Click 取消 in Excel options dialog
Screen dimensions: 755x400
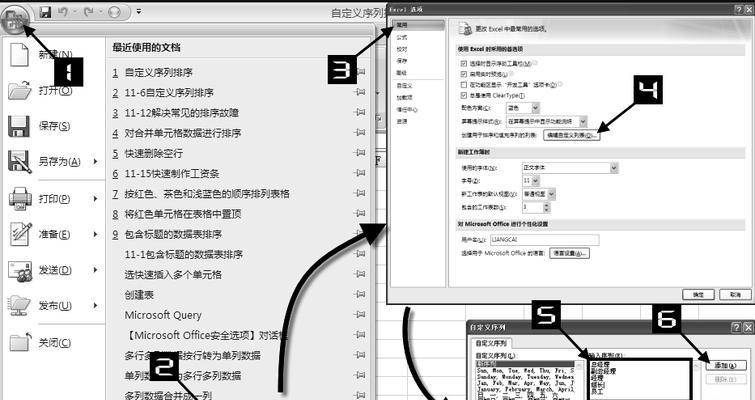pos(735,294)
